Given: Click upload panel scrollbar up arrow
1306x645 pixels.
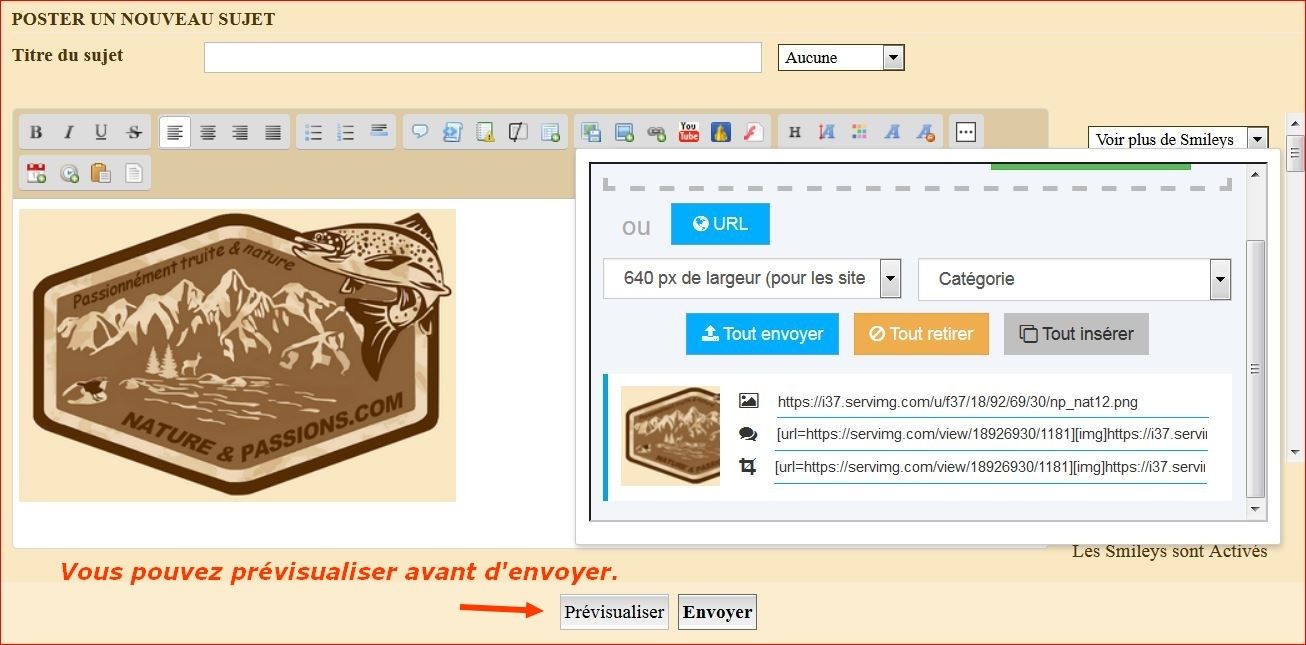Looking at the screenshot, I should coord(1257,174).
